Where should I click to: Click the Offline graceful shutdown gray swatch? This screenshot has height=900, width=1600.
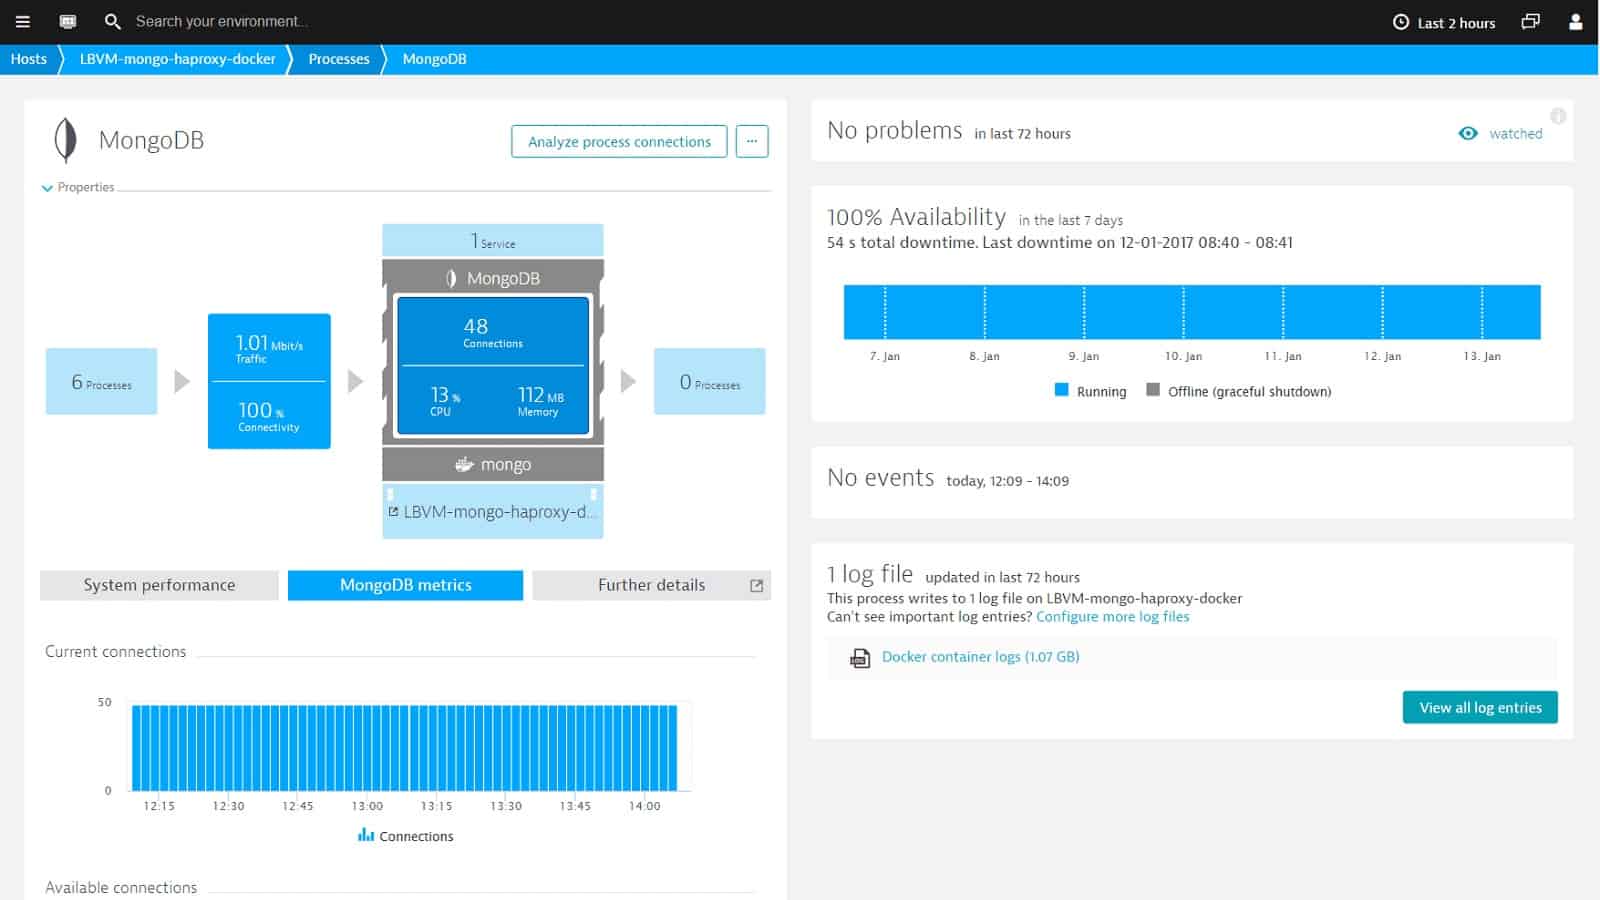click(x=1153, y=390)
